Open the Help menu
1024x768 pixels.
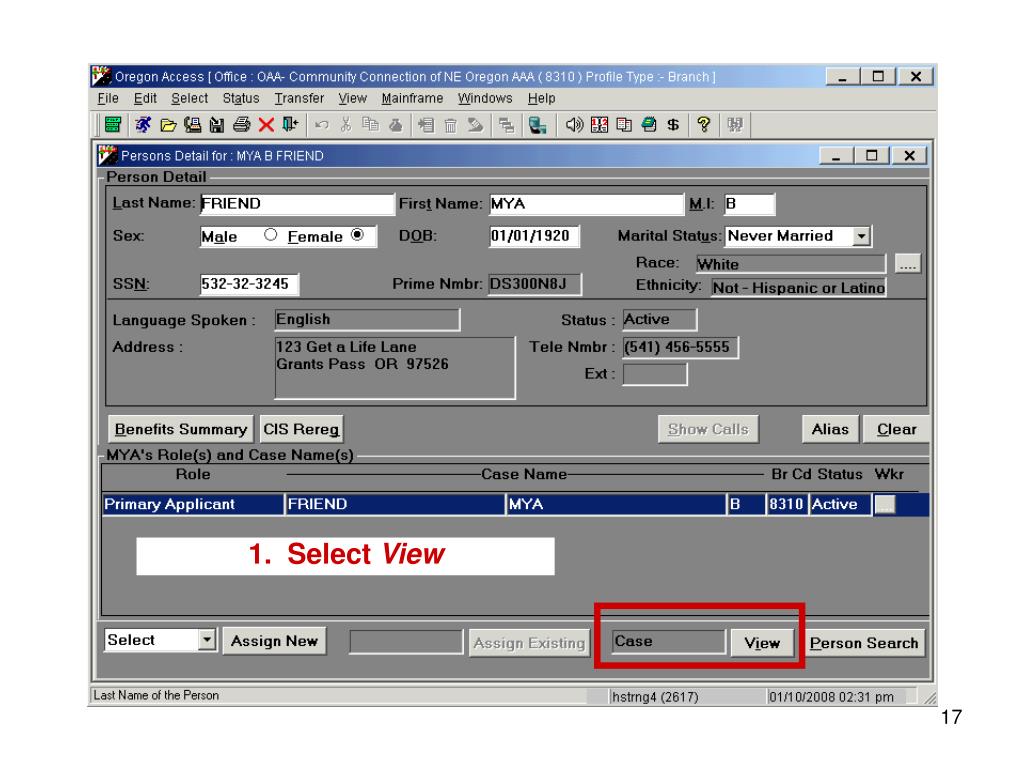pyautogui.click(x=541, y=98)
